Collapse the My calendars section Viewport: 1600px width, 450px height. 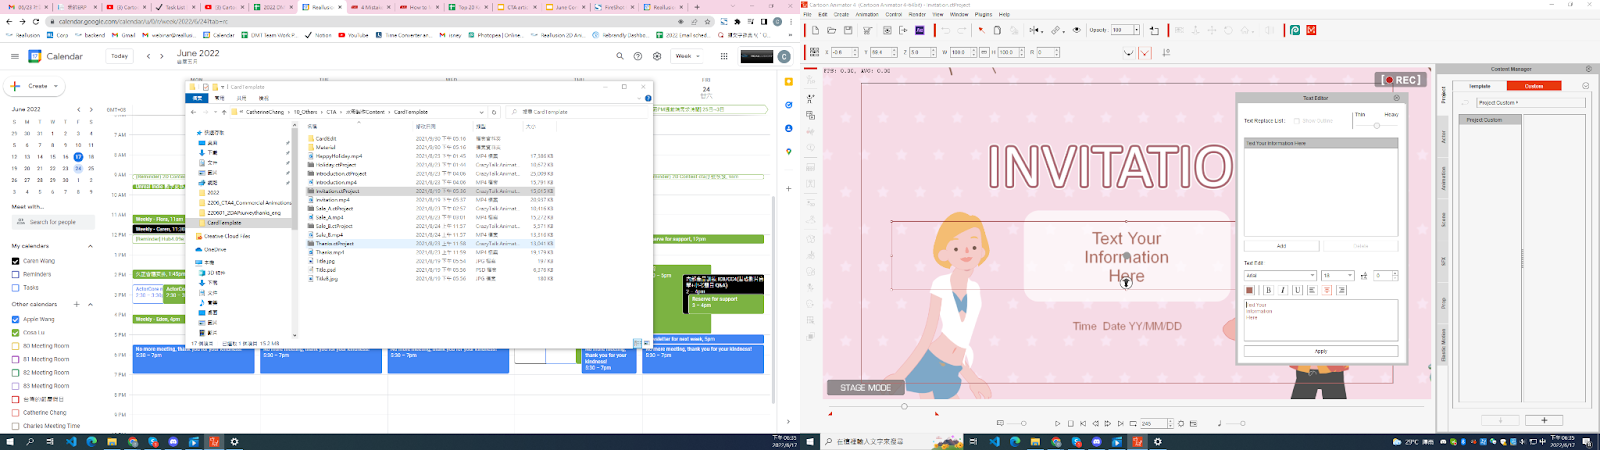[90, 246]
